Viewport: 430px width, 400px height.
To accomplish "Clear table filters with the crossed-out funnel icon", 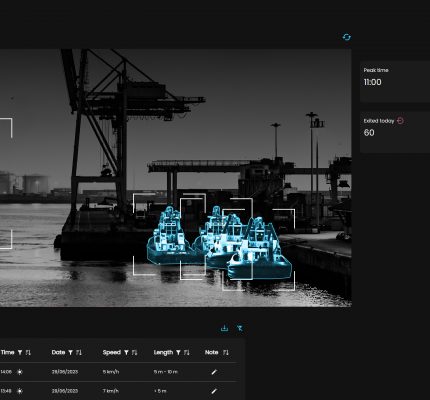I will (x=240, y=328).
